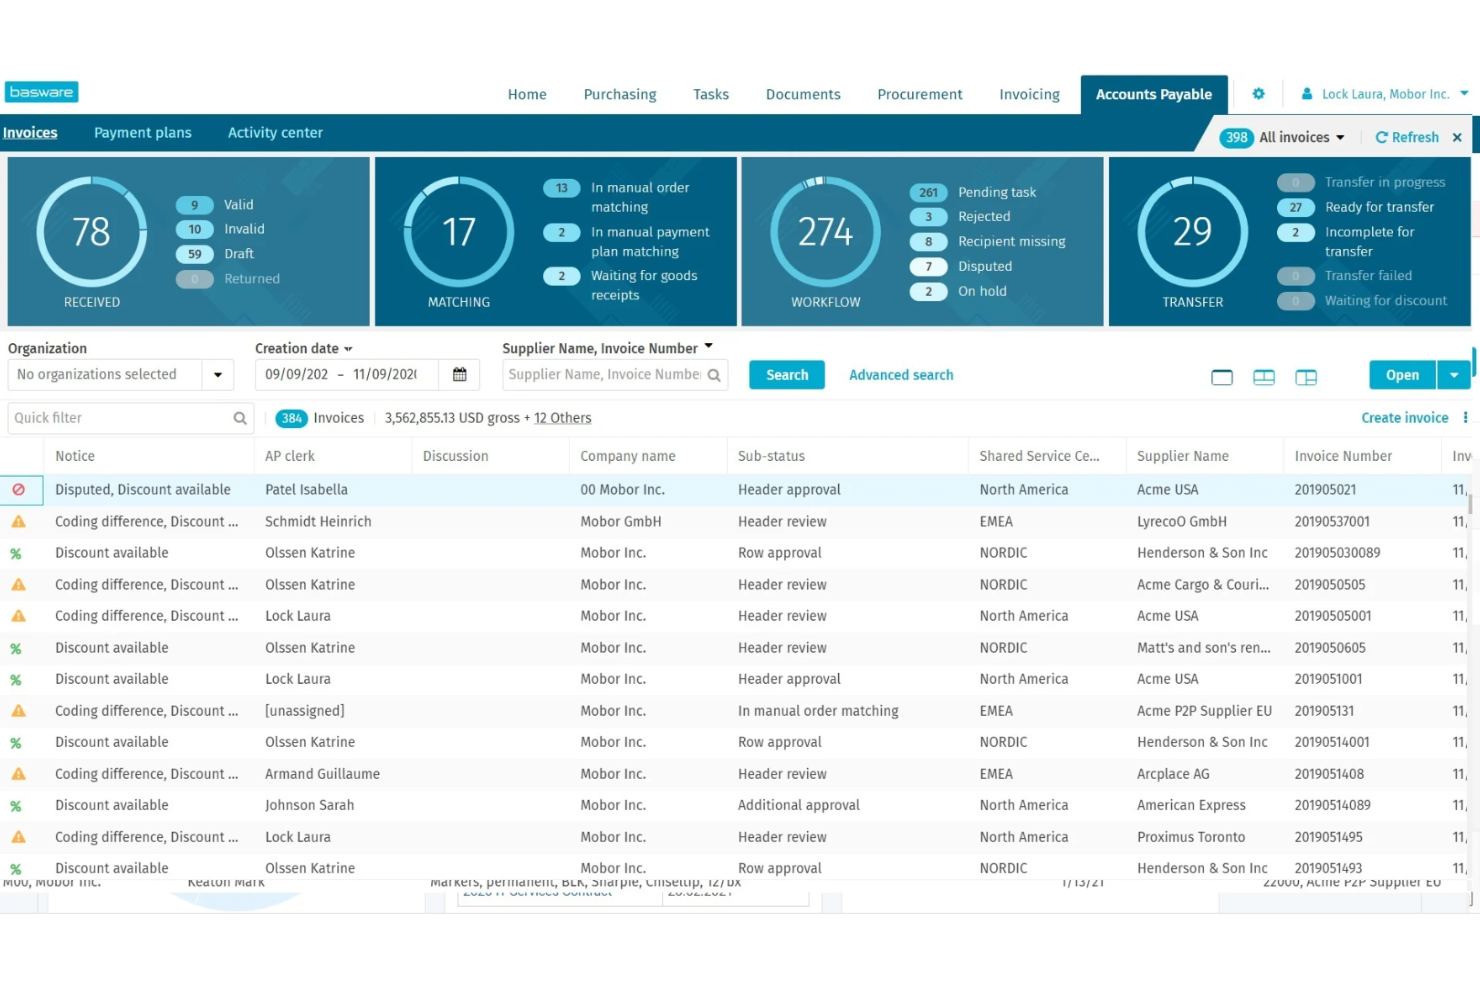Select the horizontal split view icon
The width and height of the screenshot is (1480, 987).
click(x=1263, y=377)
